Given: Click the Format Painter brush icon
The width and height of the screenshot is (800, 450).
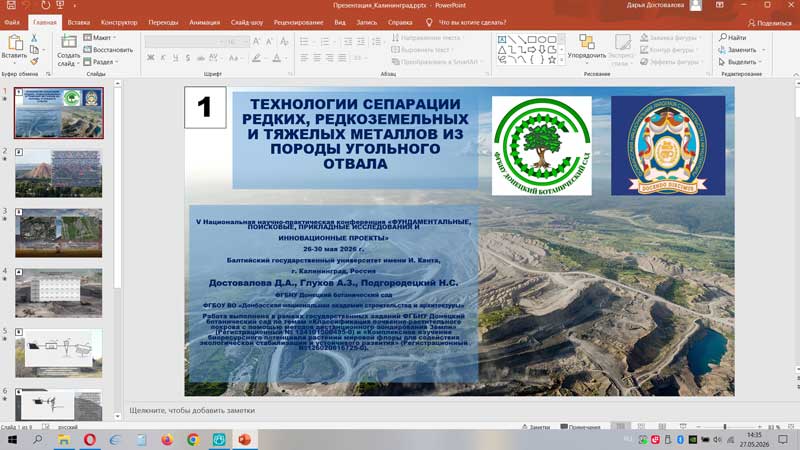Looking at the screenshot, I should (34, 61).
